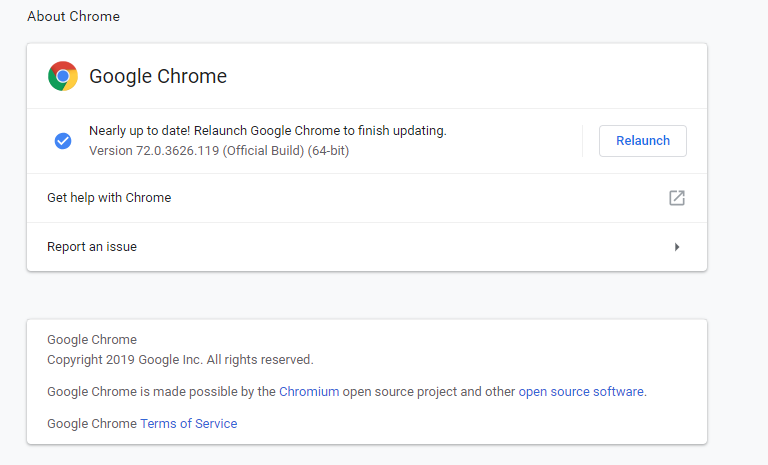This screenshot has height=465, width=768.
Task: Follow the open source software link
Action: (581, 392)
